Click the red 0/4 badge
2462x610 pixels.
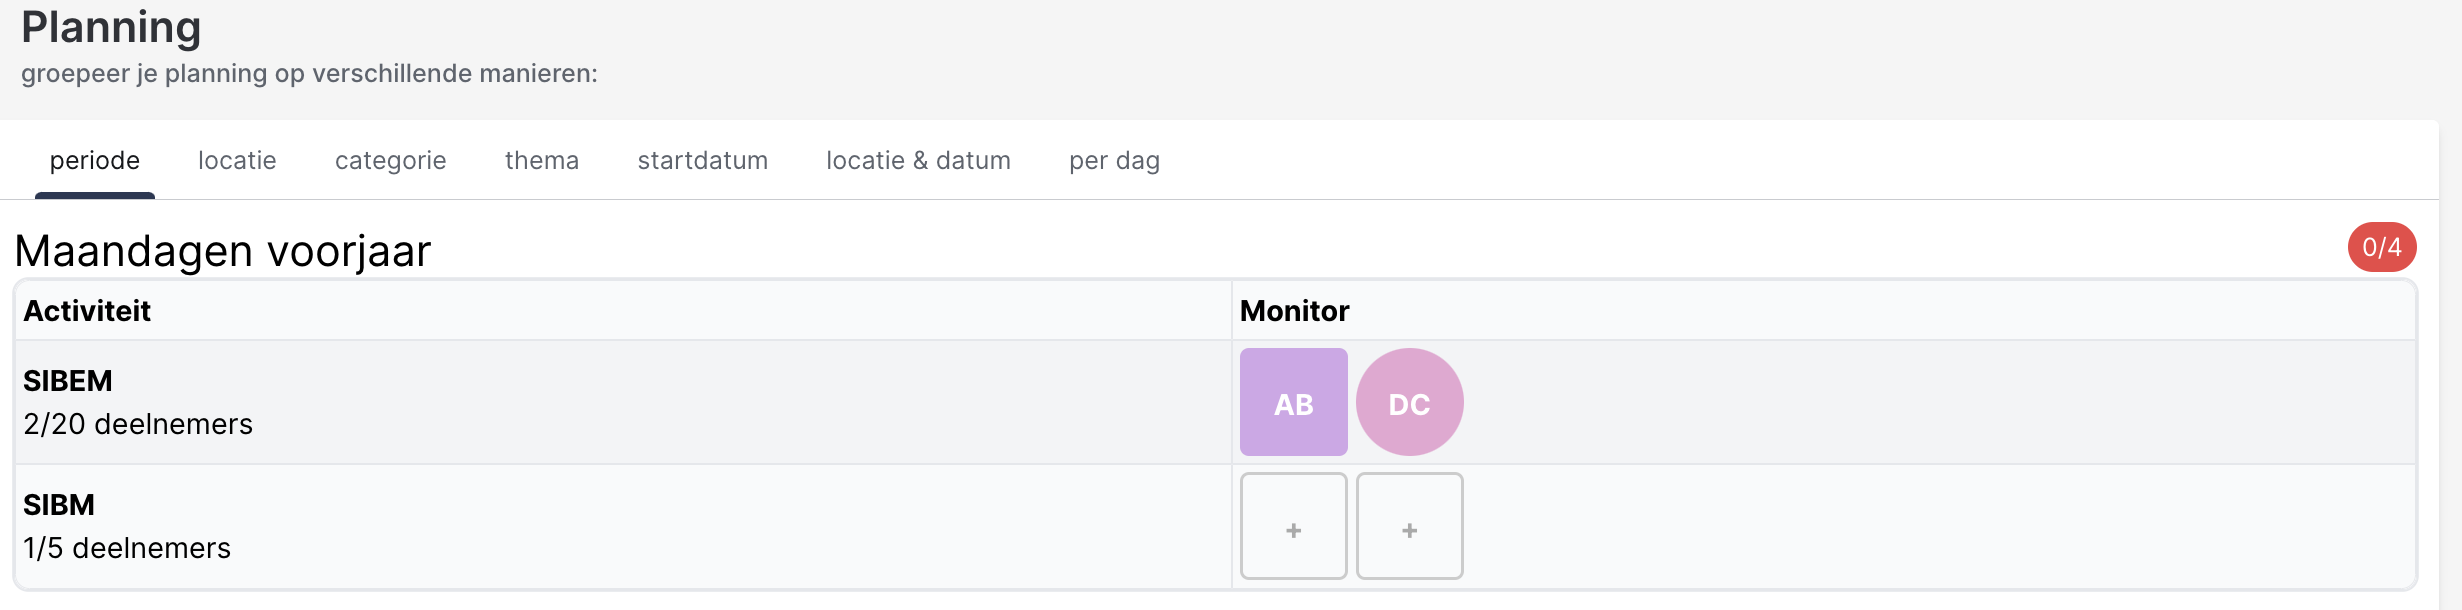point(2381,247)
